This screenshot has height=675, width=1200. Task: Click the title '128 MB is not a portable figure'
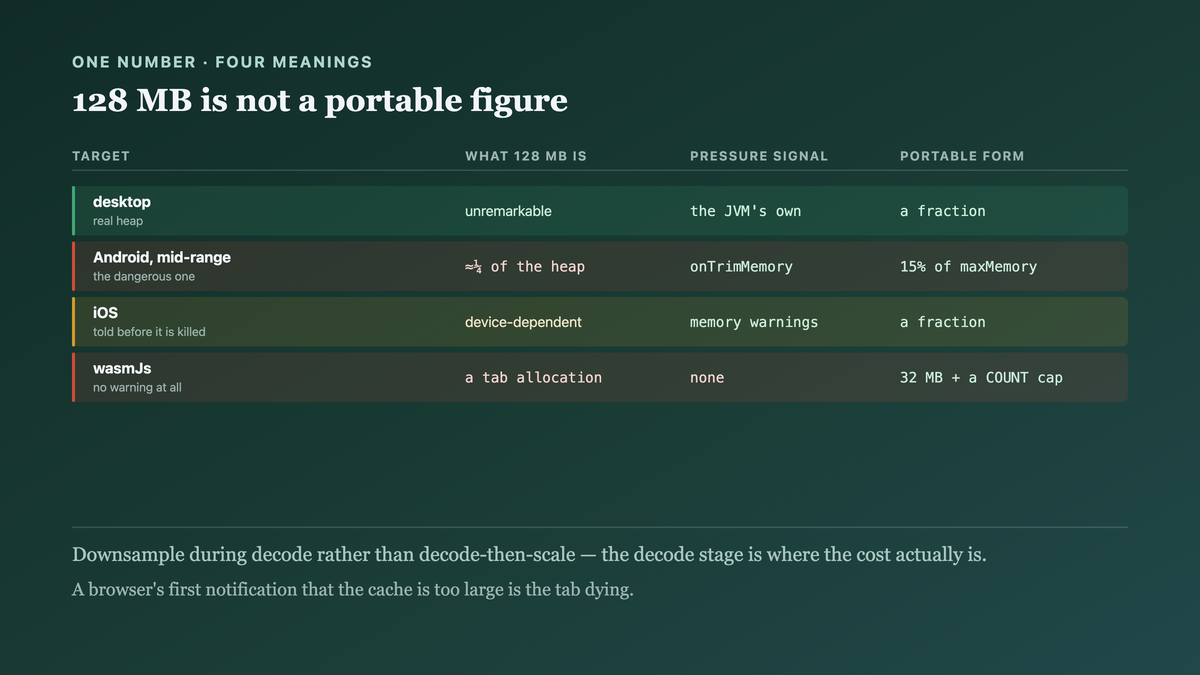point(320,100)
